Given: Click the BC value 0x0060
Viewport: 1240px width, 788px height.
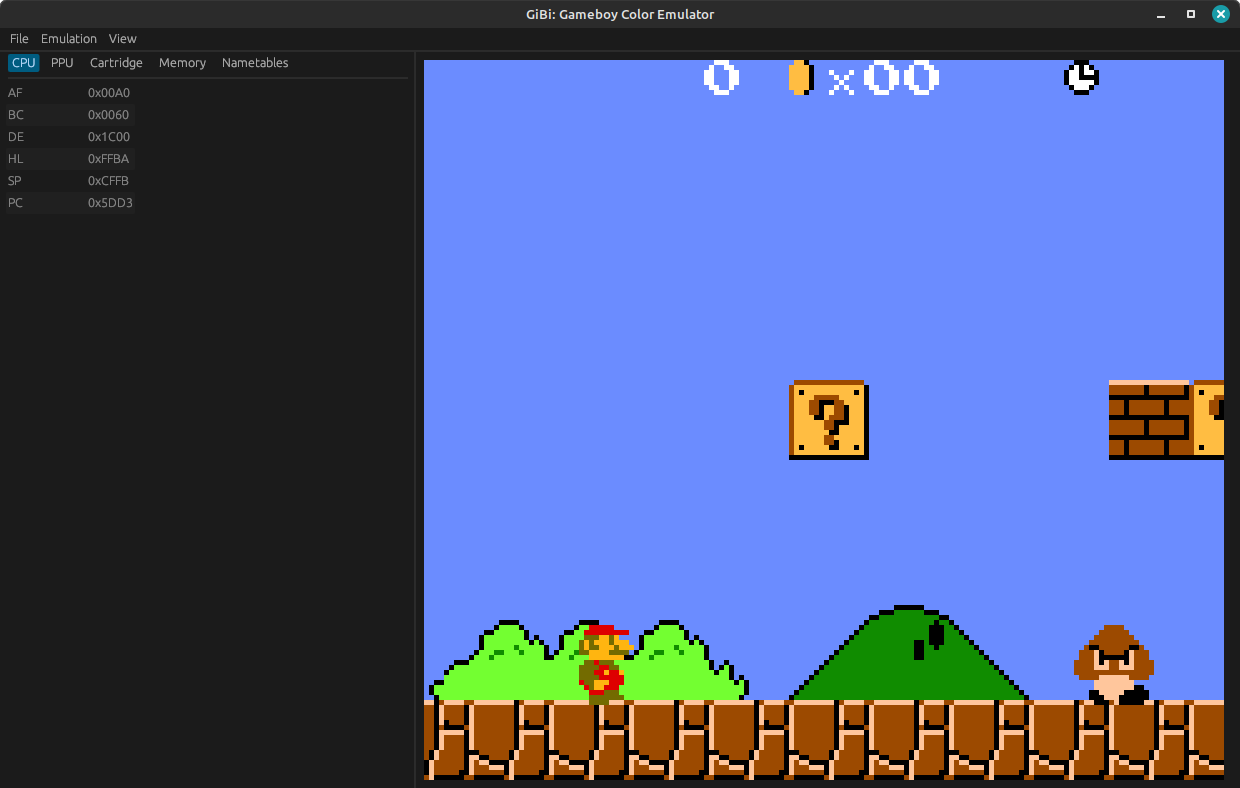Looking at the screenshot, I should tap(109, 115).
